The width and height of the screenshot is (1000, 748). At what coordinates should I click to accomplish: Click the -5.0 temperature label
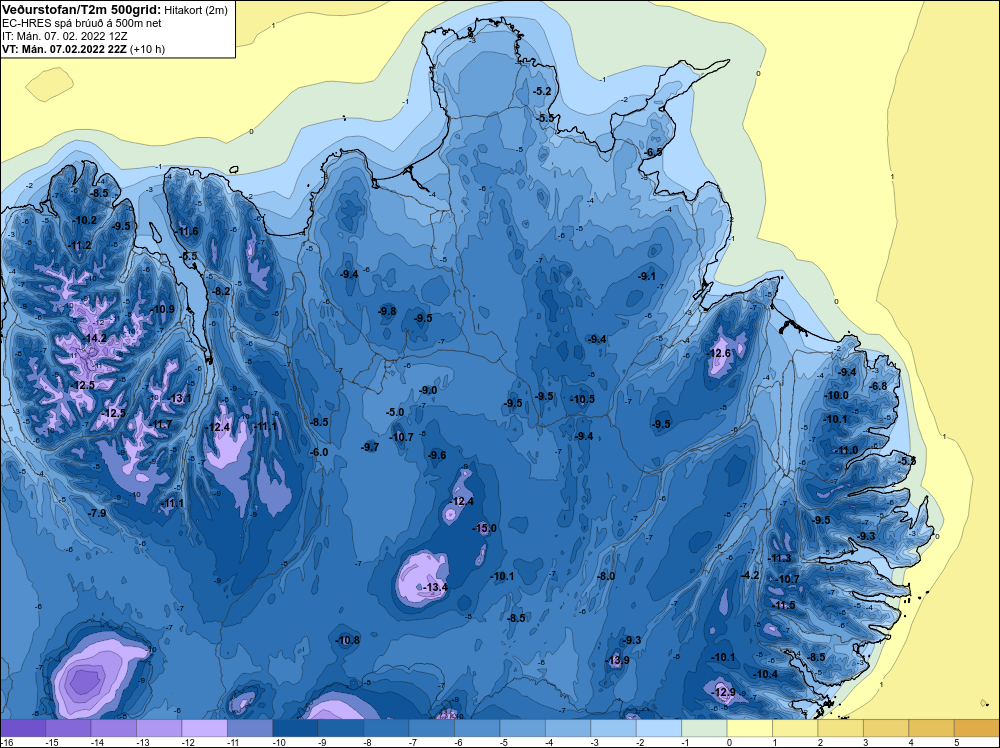(x=395, y=412)
